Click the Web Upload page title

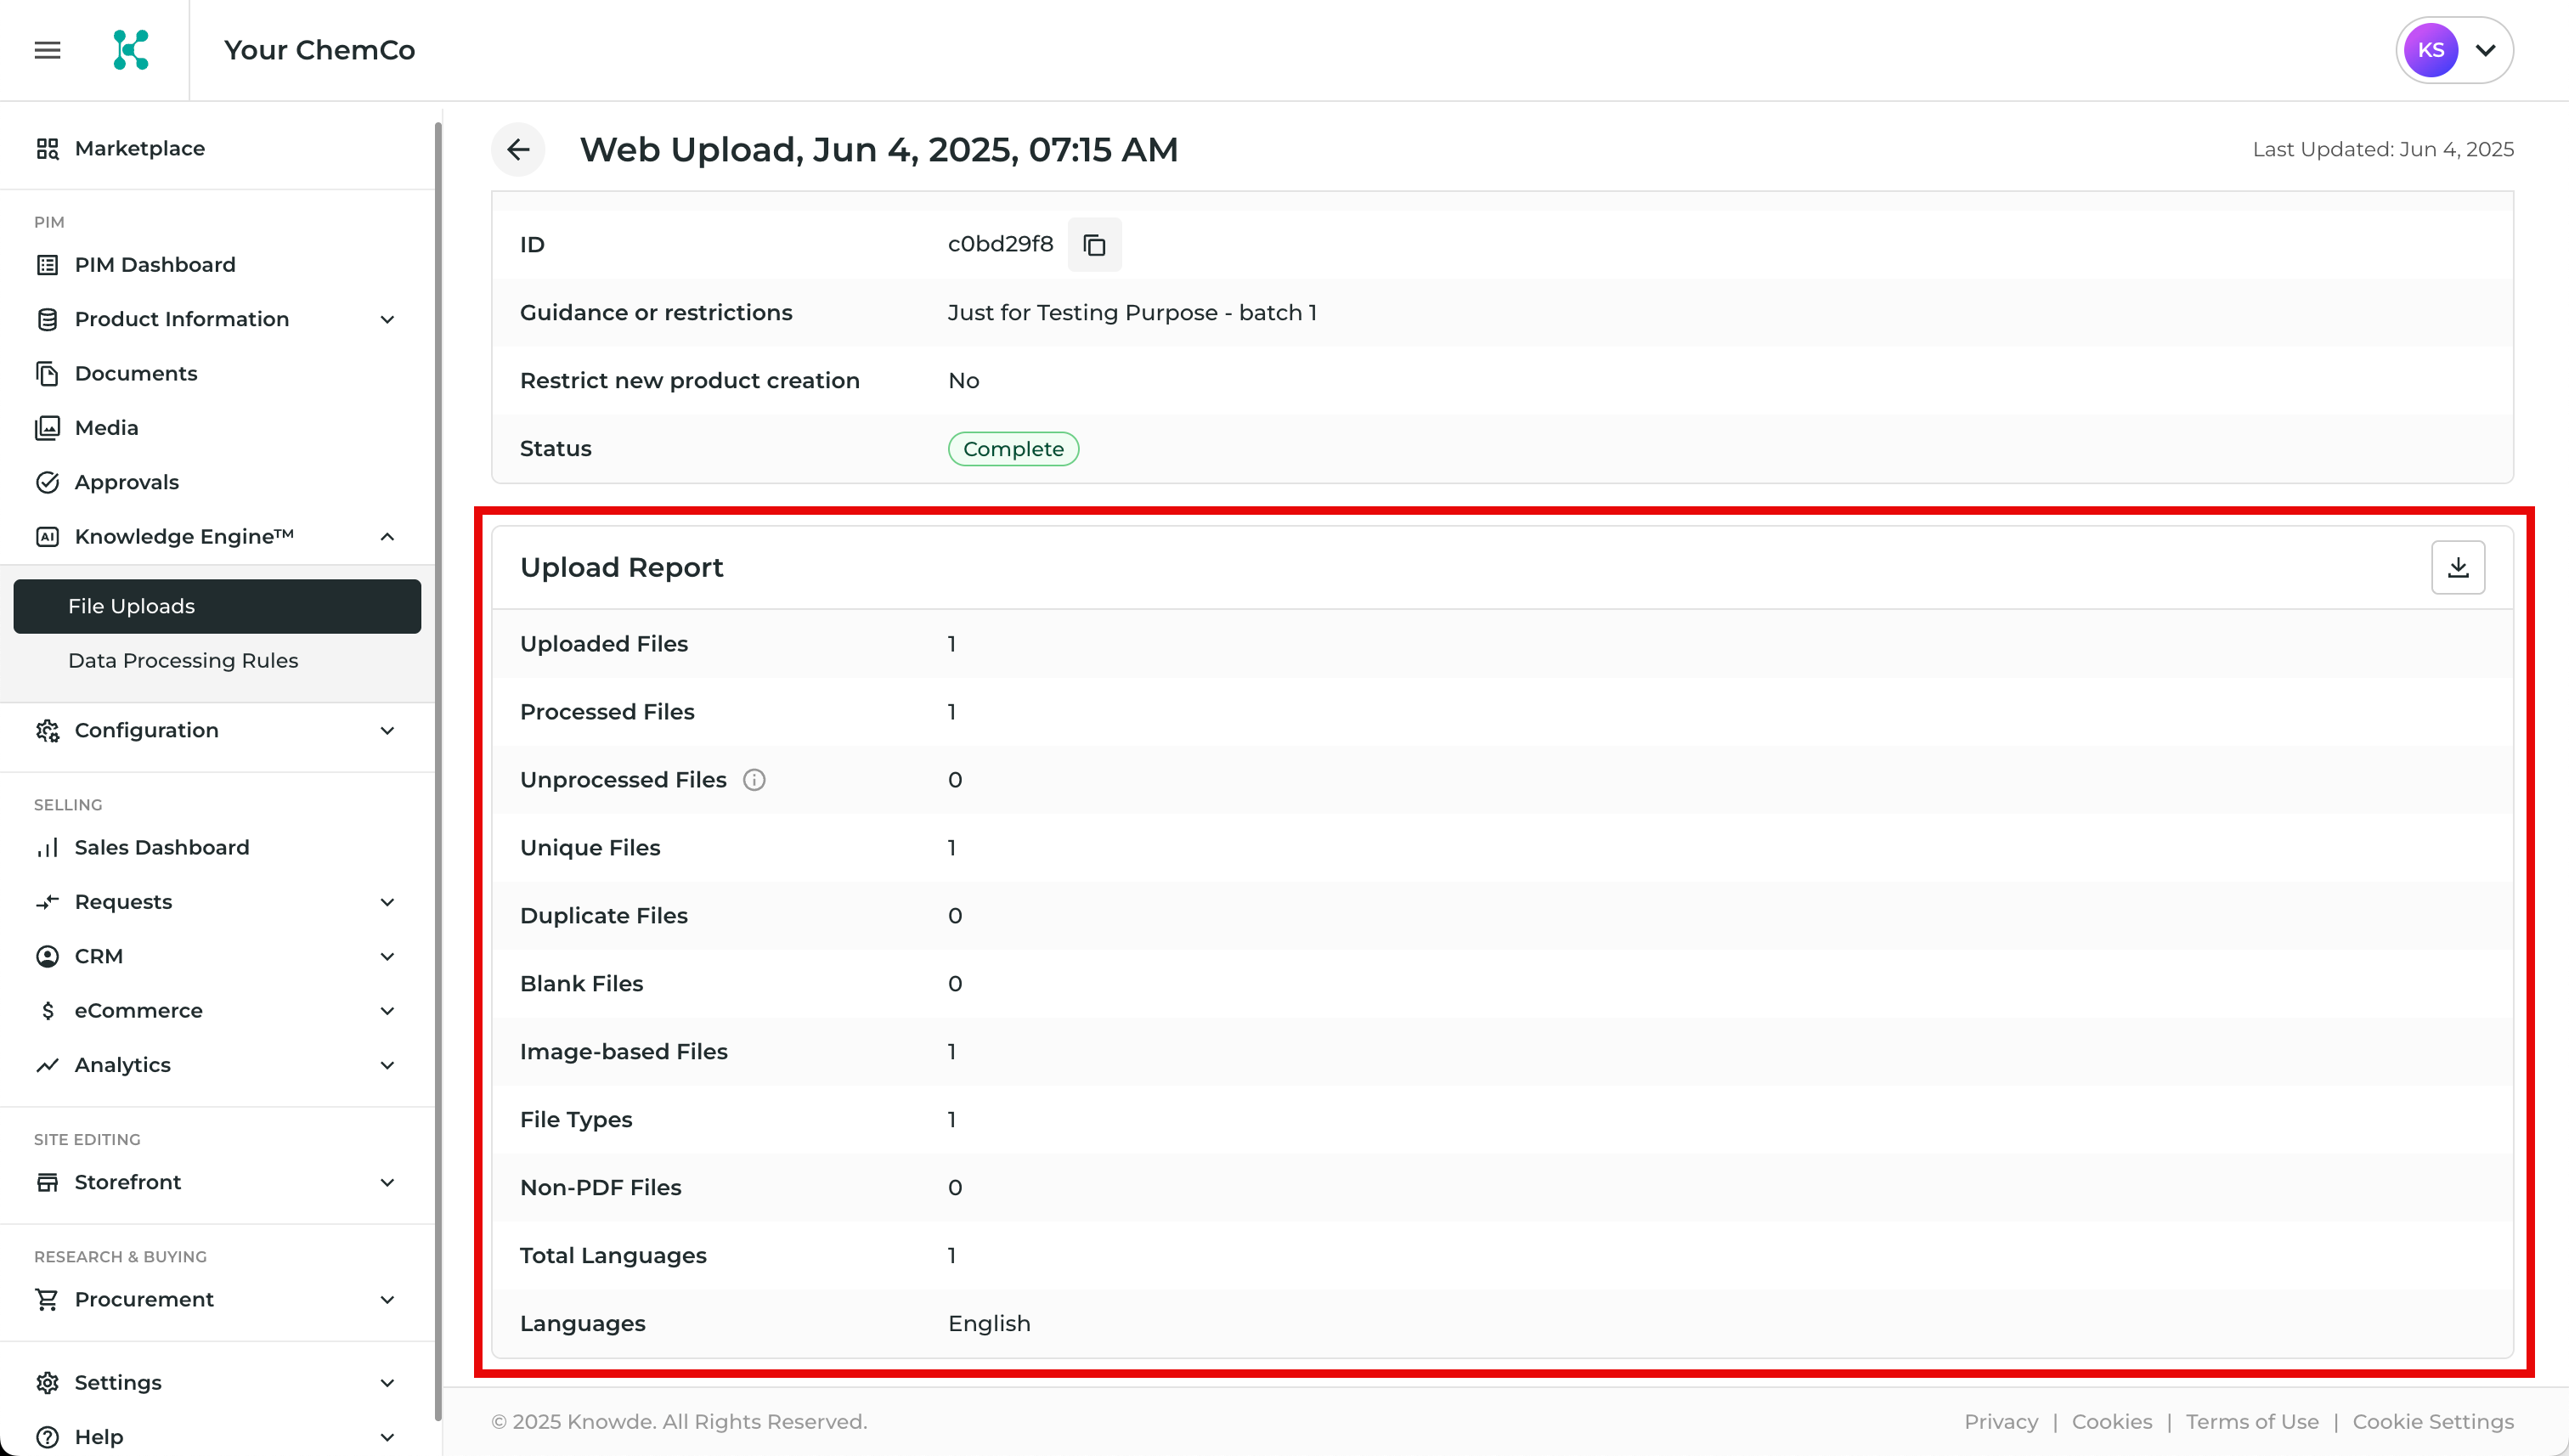(878, 150)
